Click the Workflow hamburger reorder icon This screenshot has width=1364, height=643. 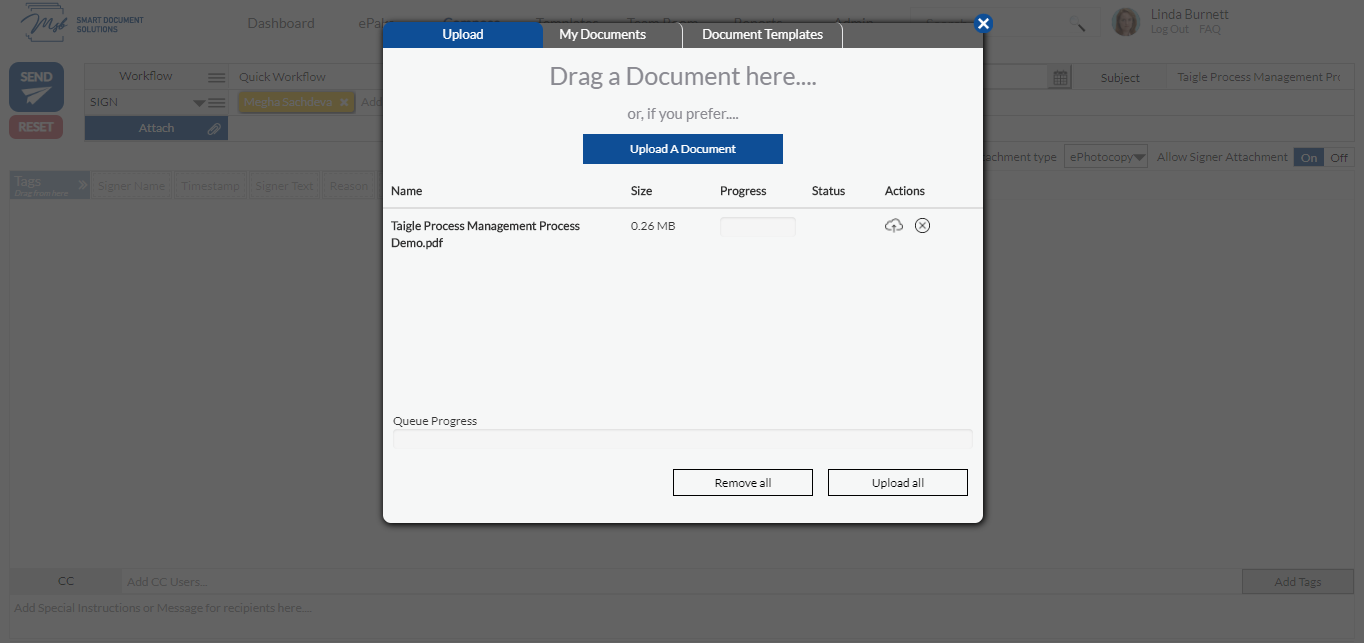coord(215,76)
